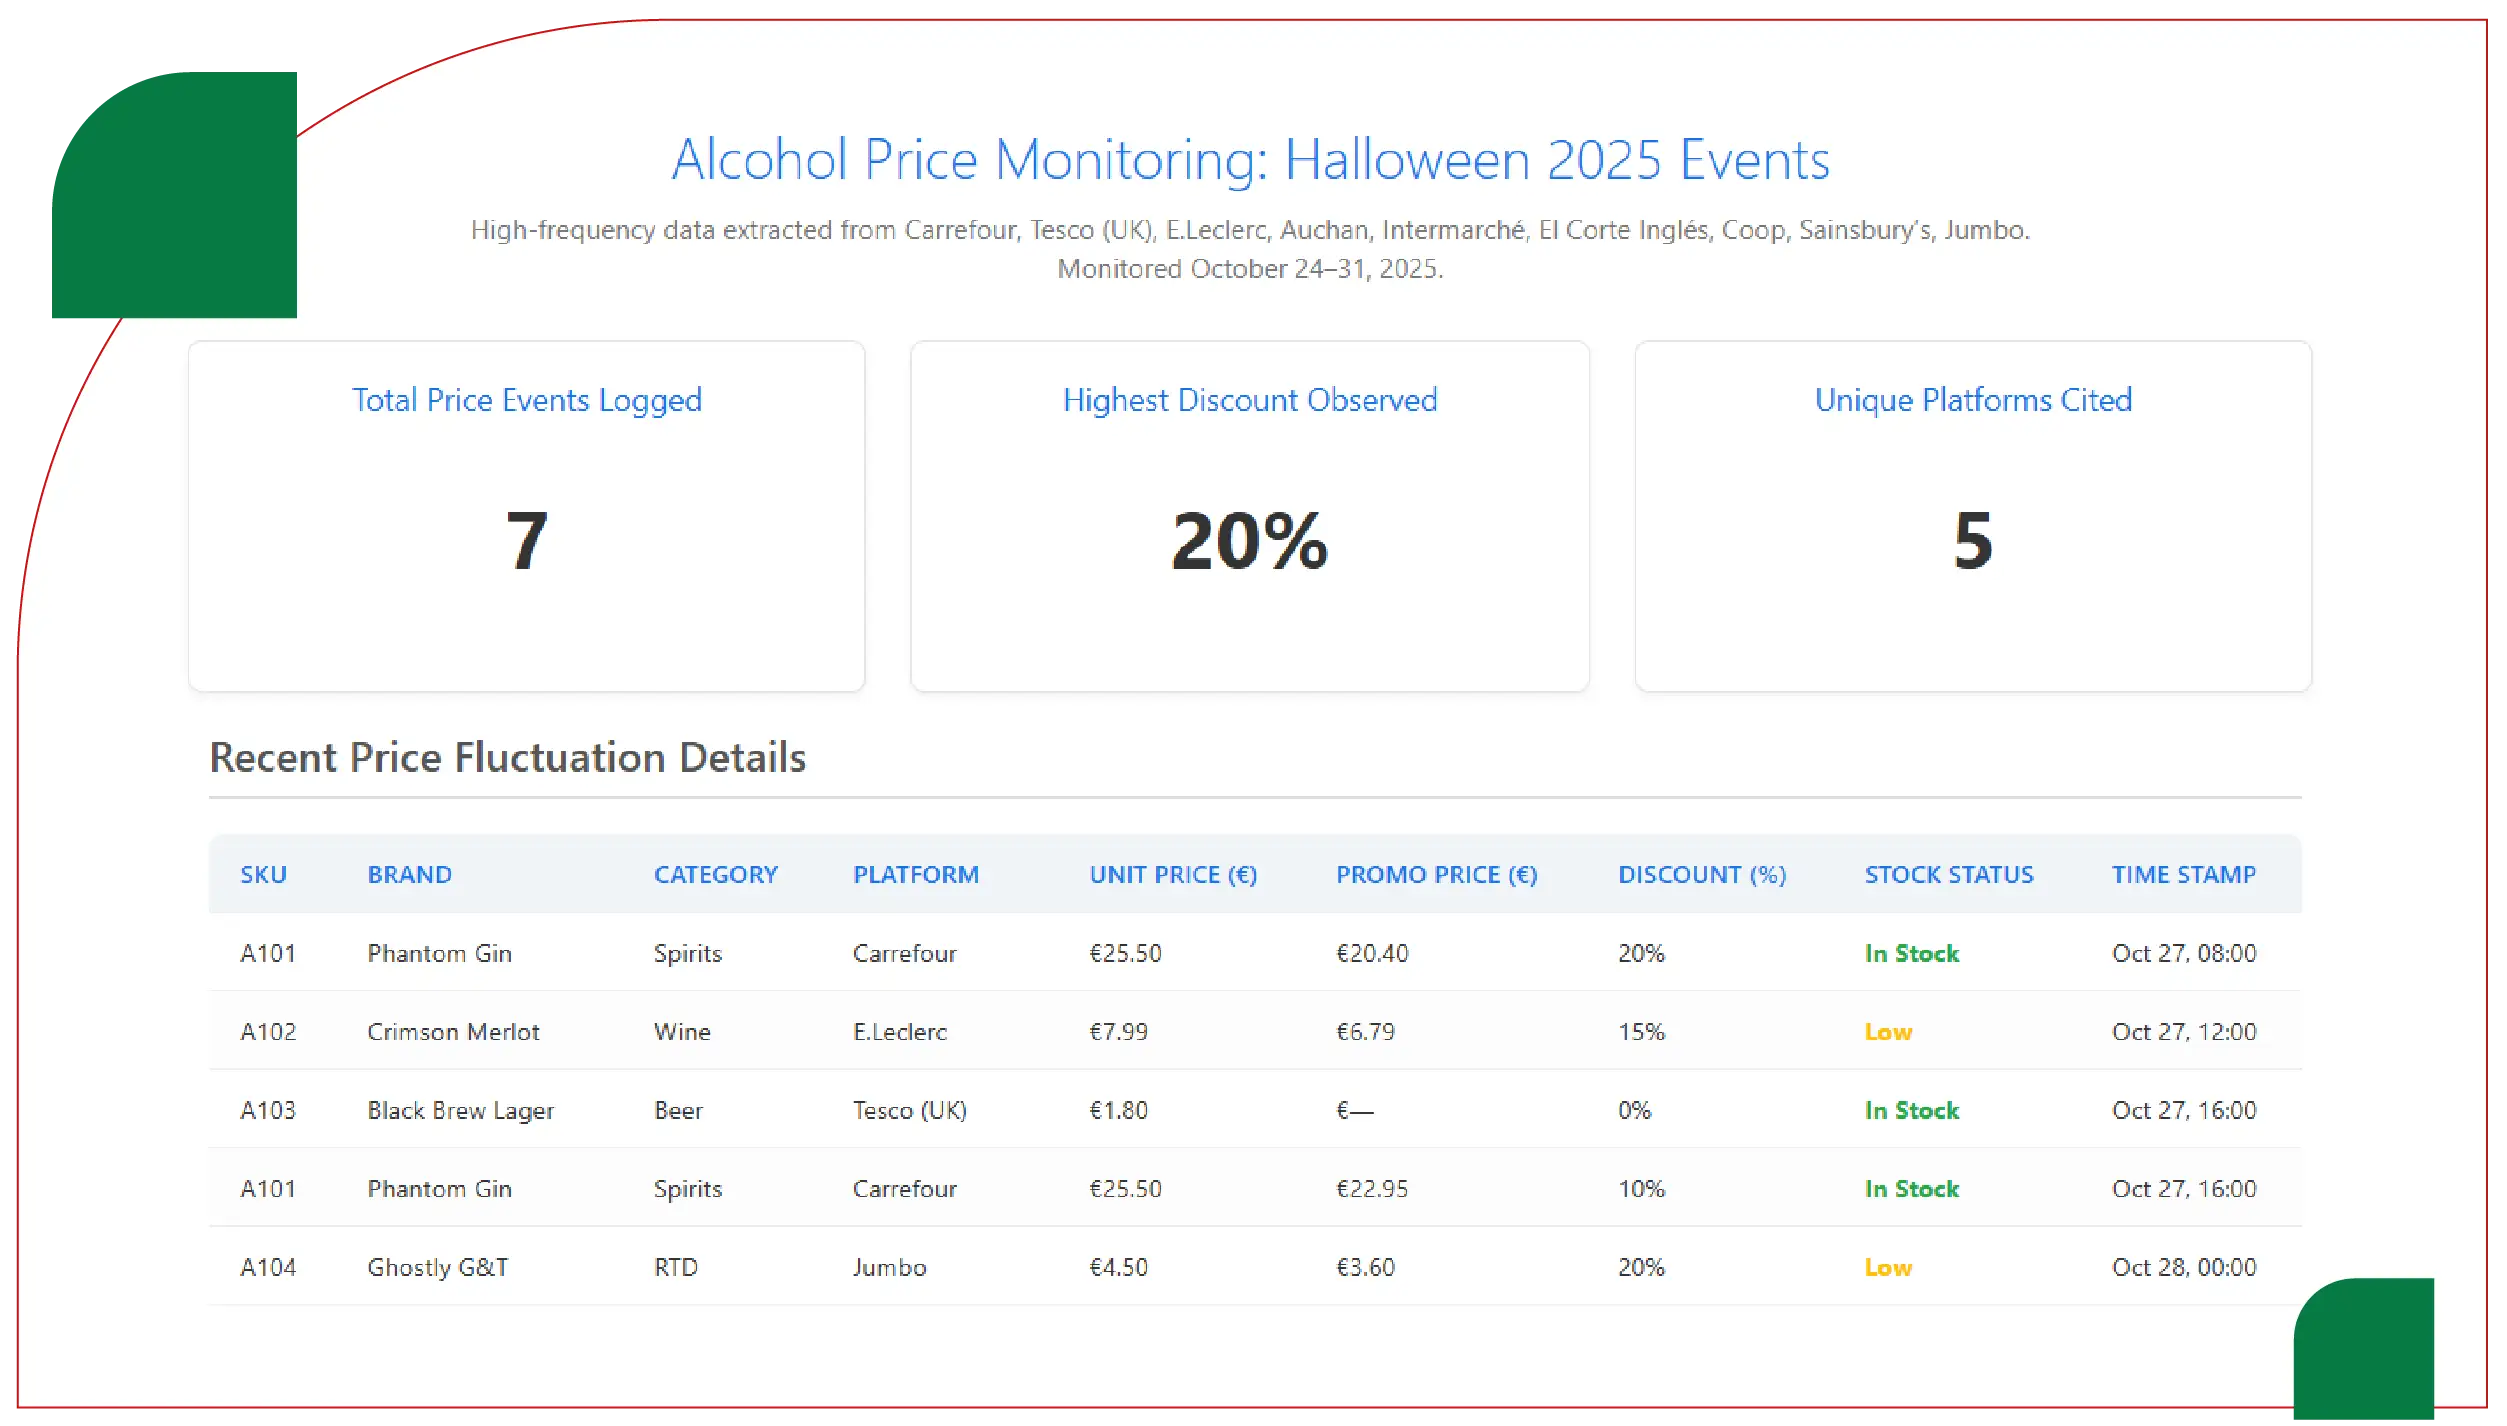
Task: Sort by BRAND column header
Action: pos(409,875)
